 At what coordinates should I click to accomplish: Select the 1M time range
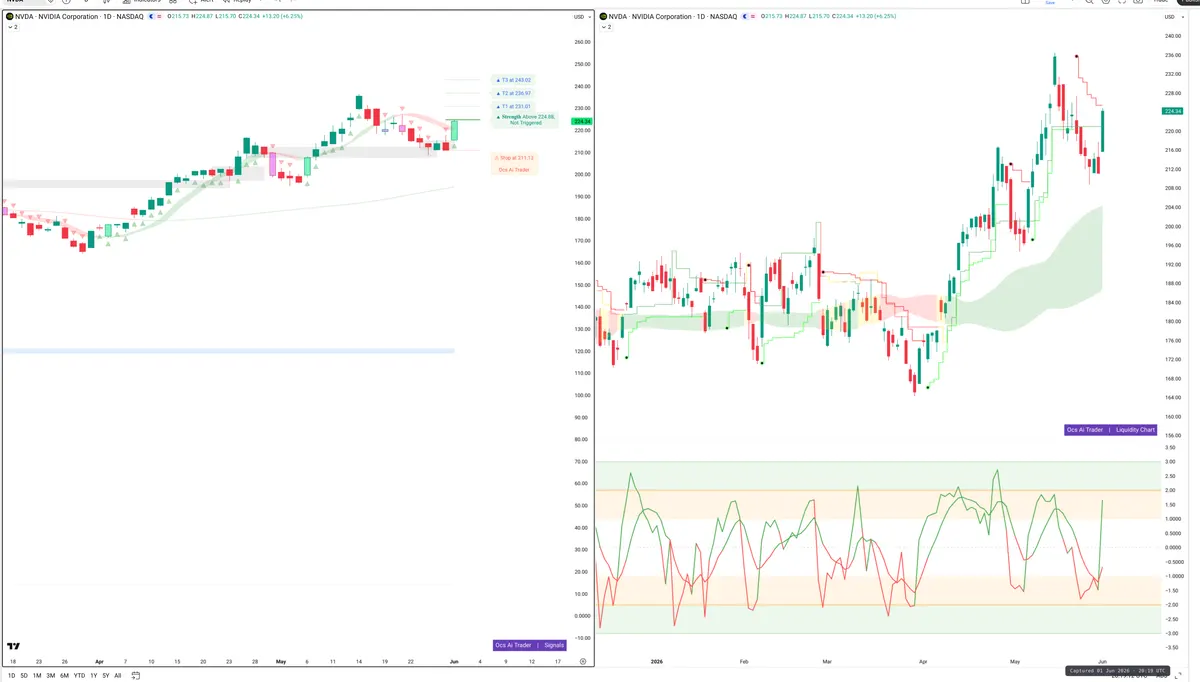tap(37, 676)
